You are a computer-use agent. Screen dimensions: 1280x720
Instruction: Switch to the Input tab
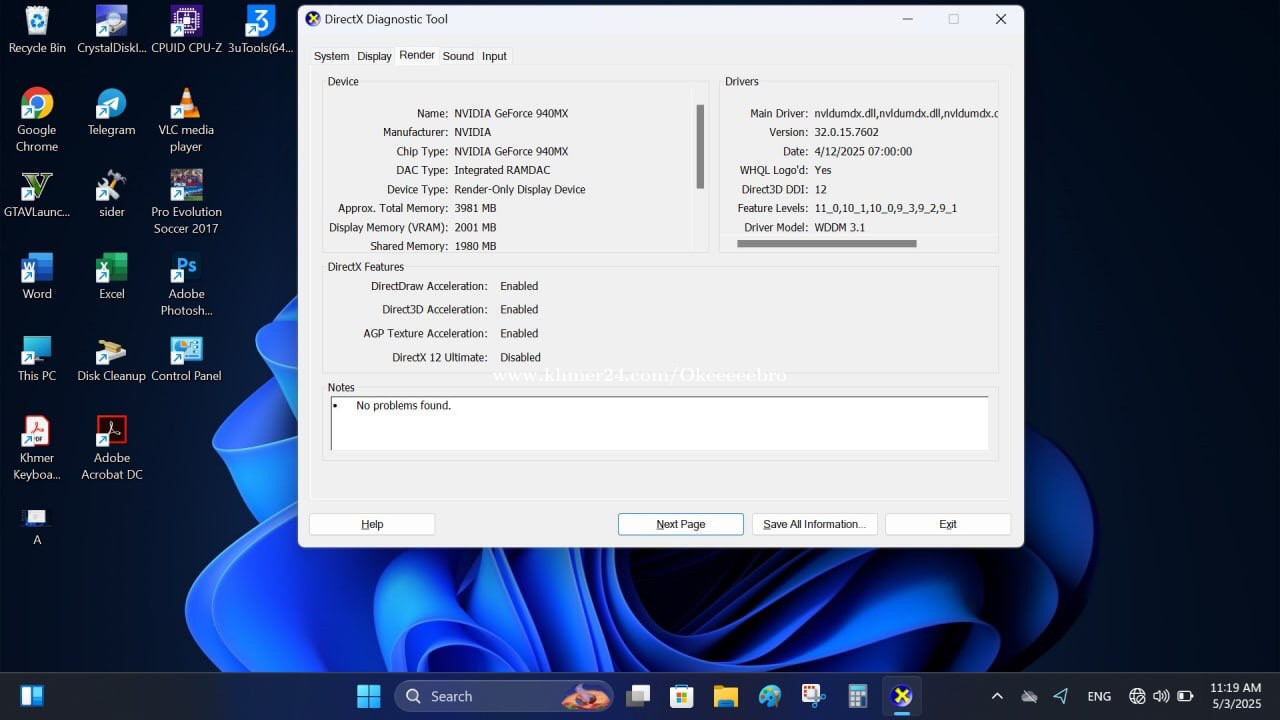(494, 56)
